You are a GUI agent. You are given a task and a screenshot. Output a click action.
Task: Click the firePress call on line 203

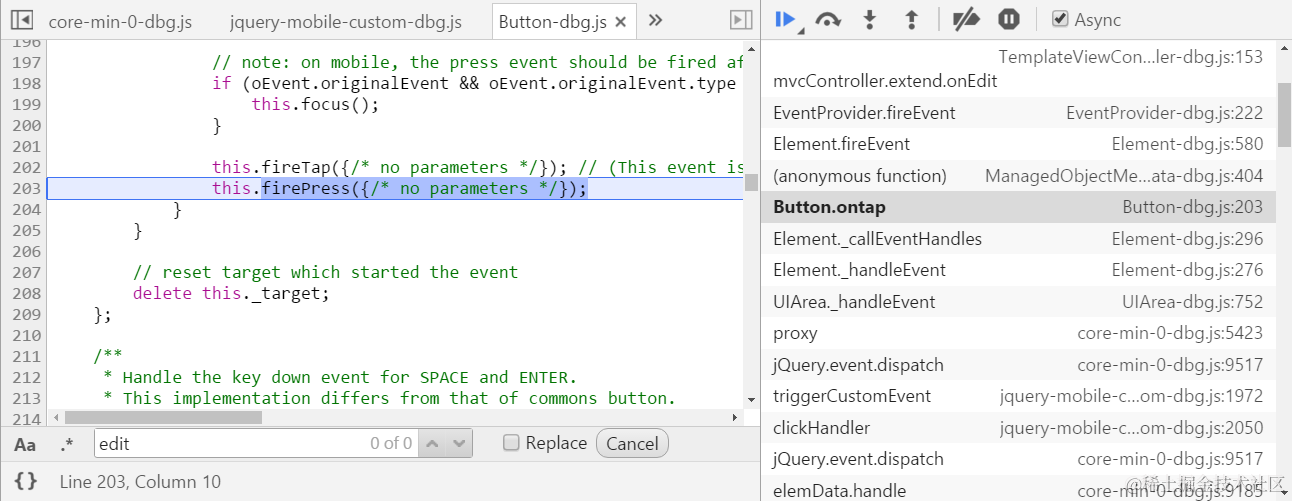coord(425,188)
